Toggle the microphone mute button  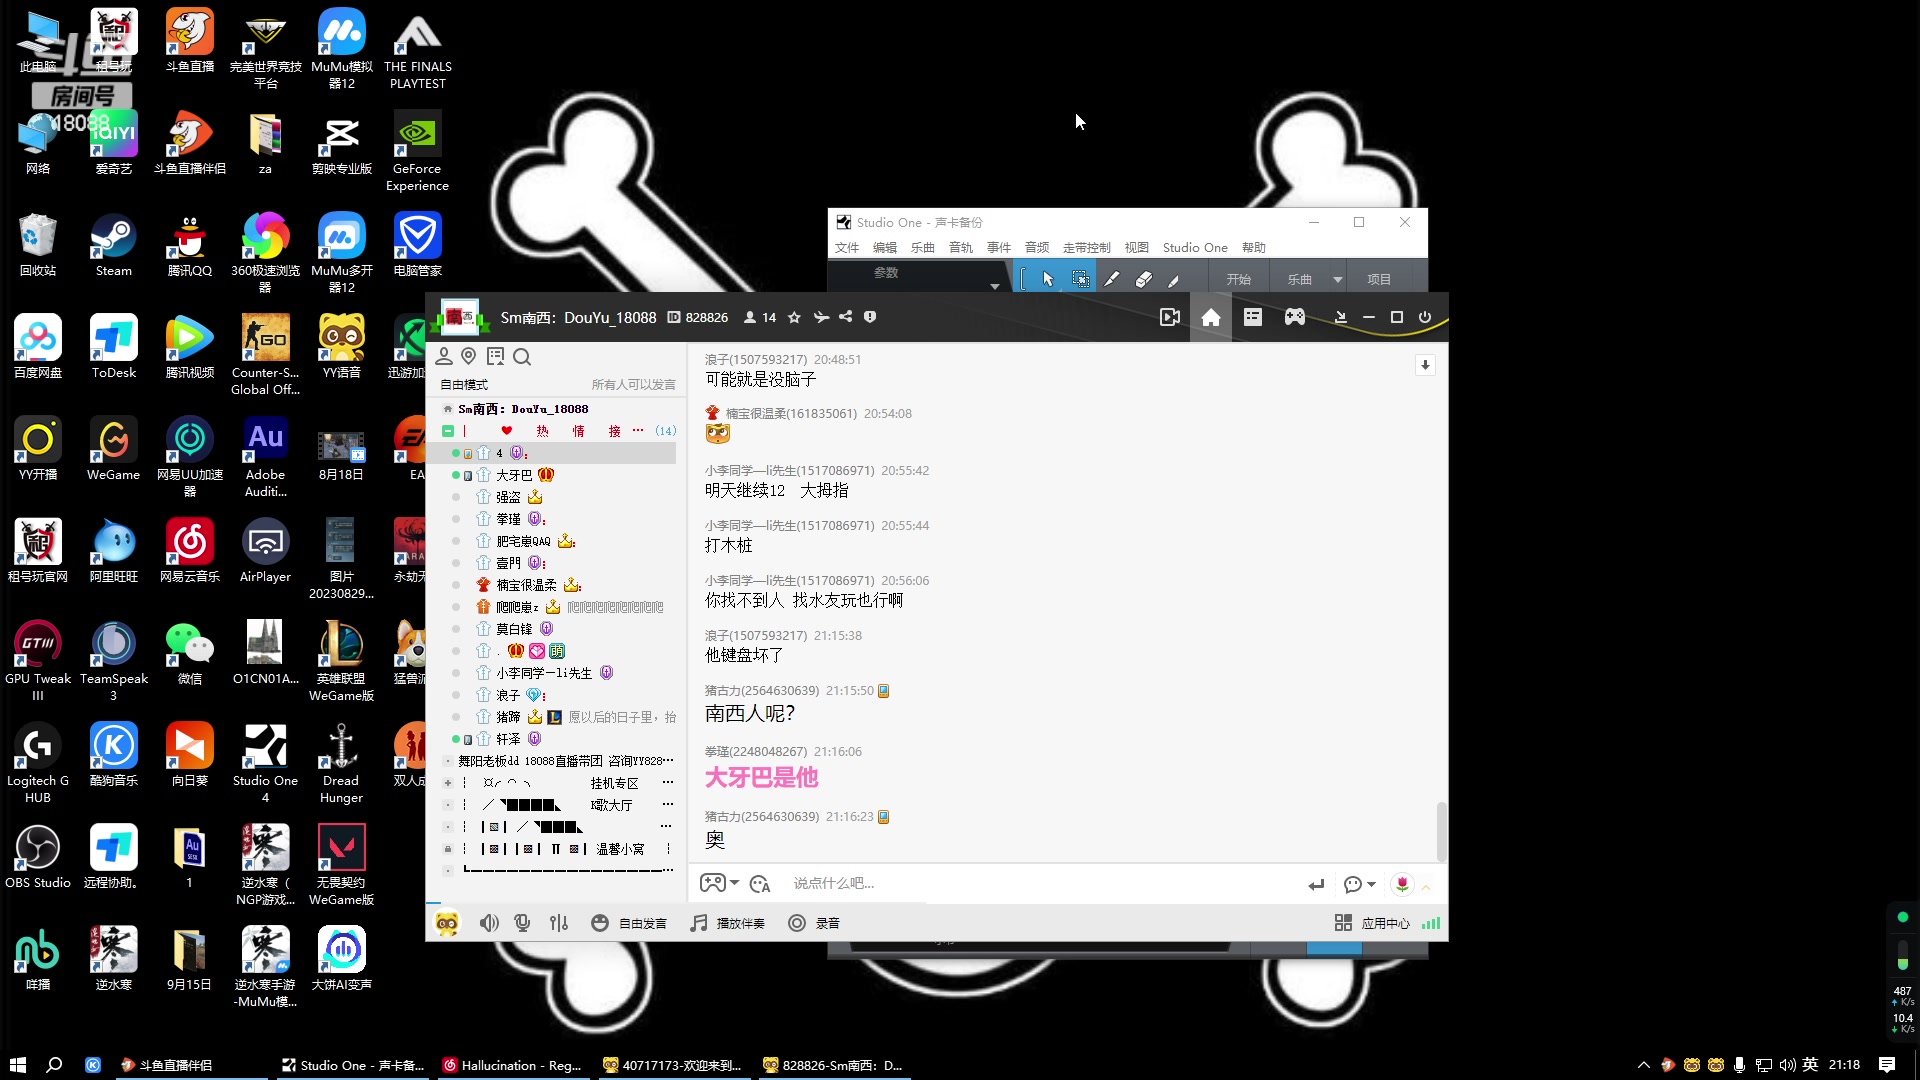[x=522, y=923]
